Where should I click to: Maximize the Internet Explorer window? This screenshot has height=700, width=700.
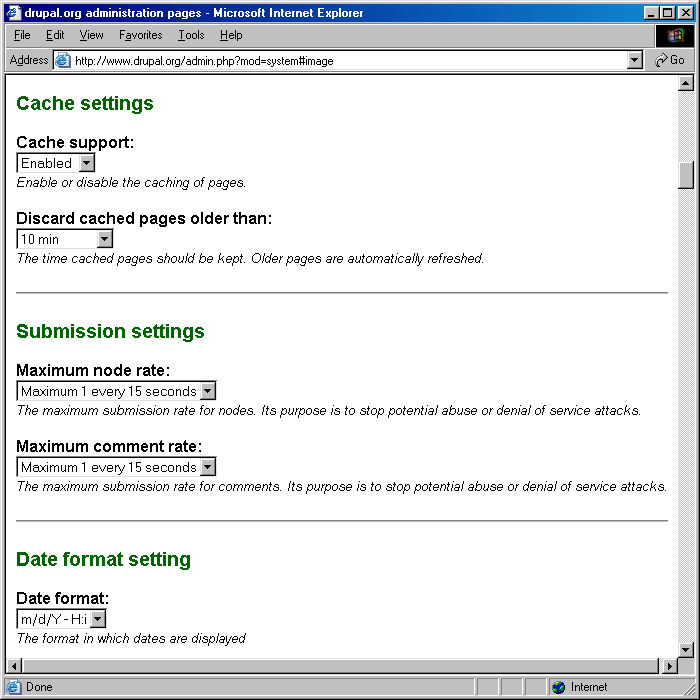click(x=667, y=12)
